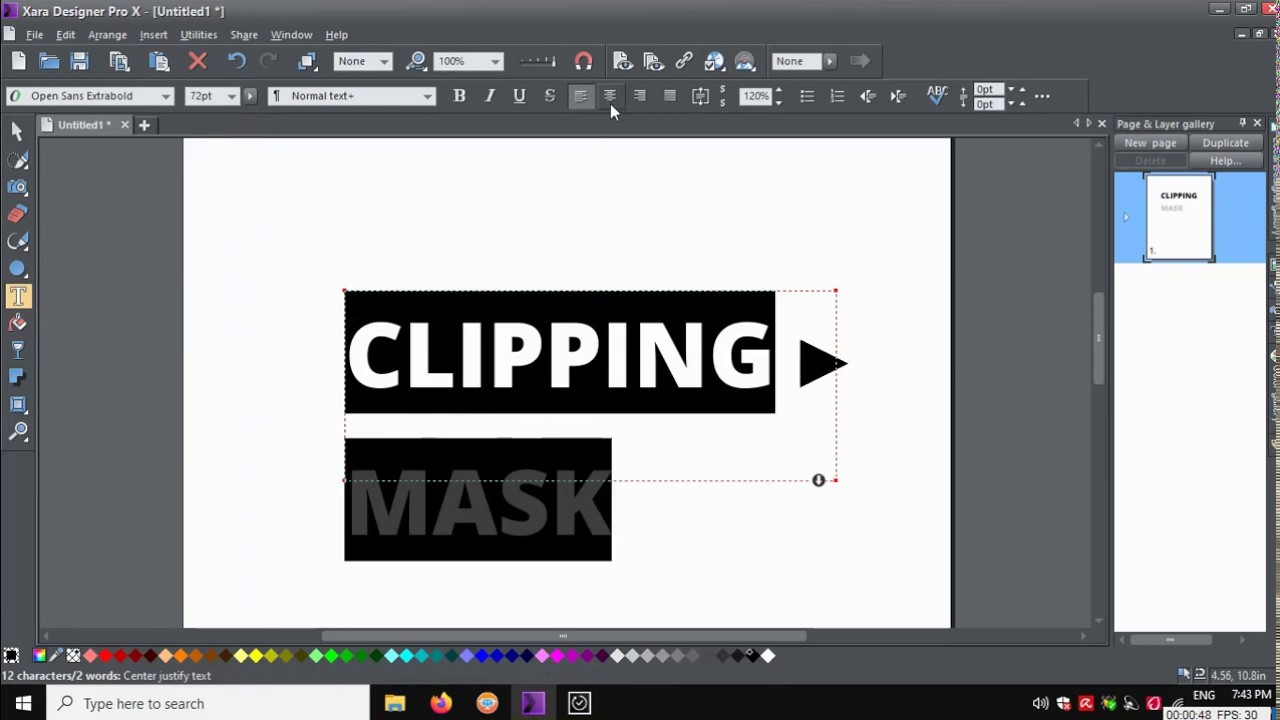Viewport: 1280px width, 720px height.
Task: Select the Shadow tool
Action: (x=17, y=377)
